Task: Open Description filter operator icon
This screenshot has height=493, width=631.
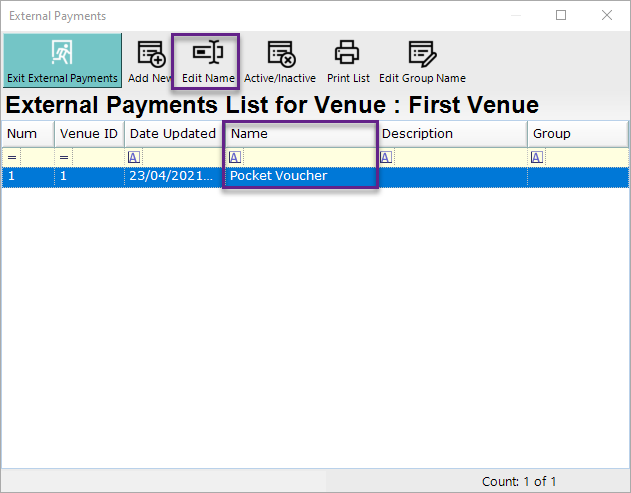Action: click(x=386, y=157)
